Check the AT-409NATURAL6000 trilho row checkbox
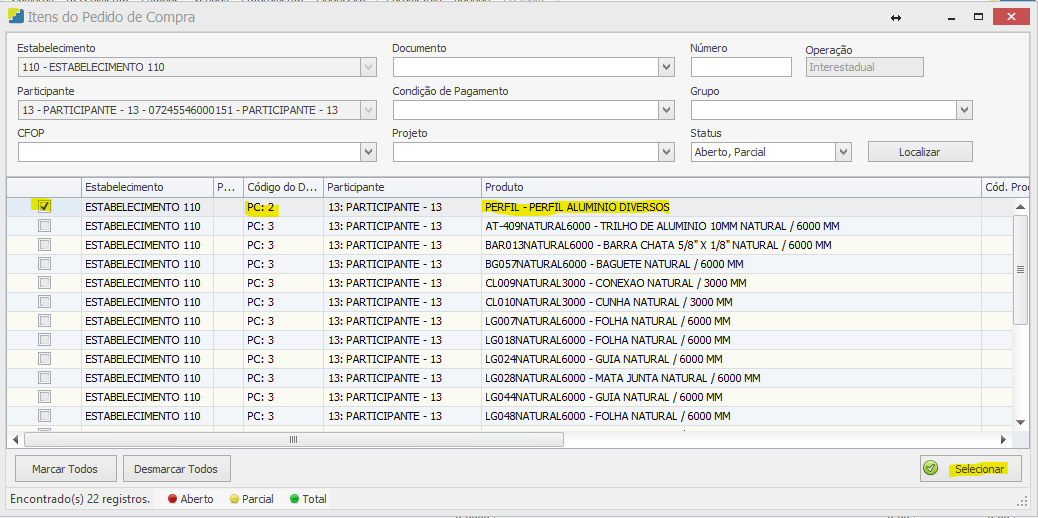1038x518 pixels. 44,226
